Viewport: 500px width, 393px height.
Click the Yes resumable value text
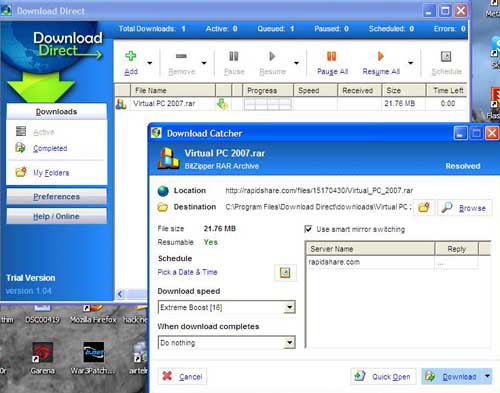[211, 242]
